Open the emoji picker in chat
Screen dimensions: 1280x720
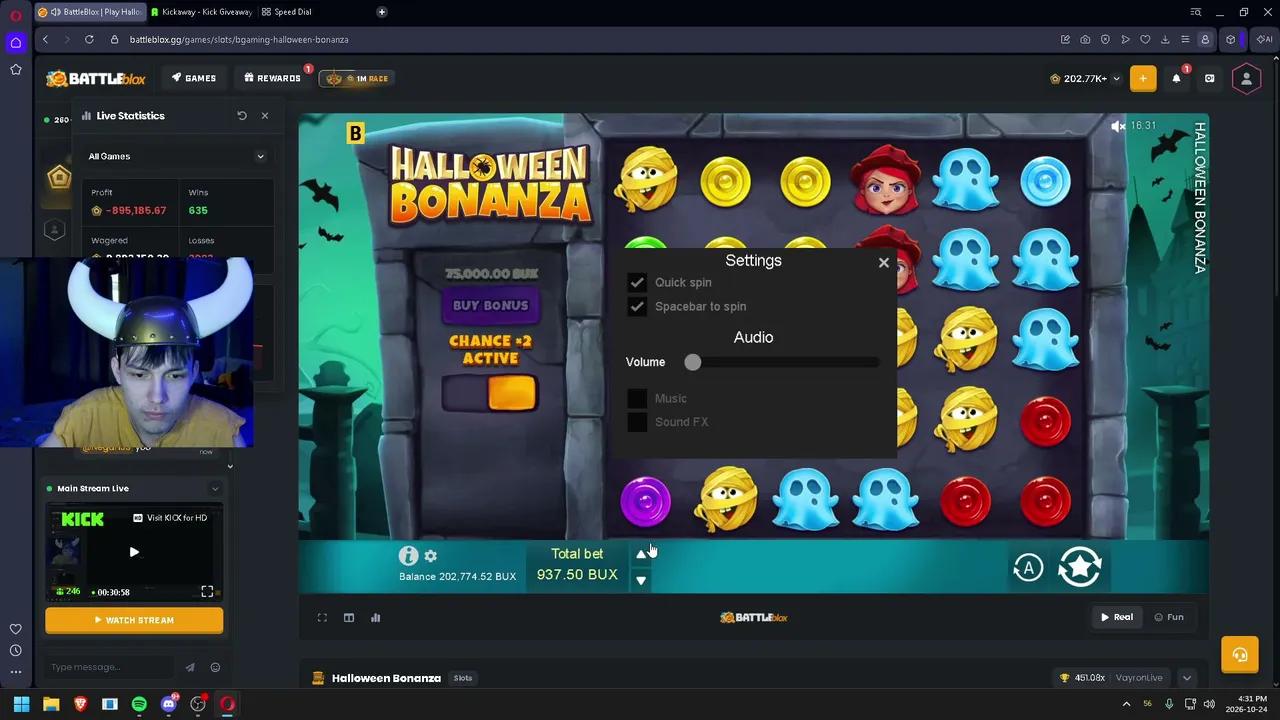tap(215, 667)
